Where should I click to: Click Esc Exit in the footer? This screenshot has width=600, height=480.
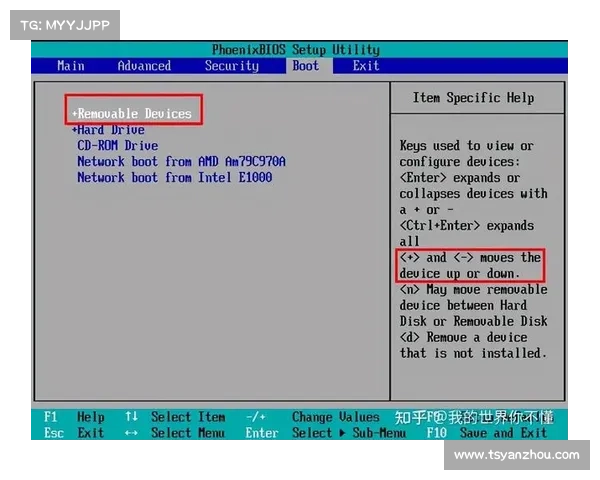click(75, 433)
